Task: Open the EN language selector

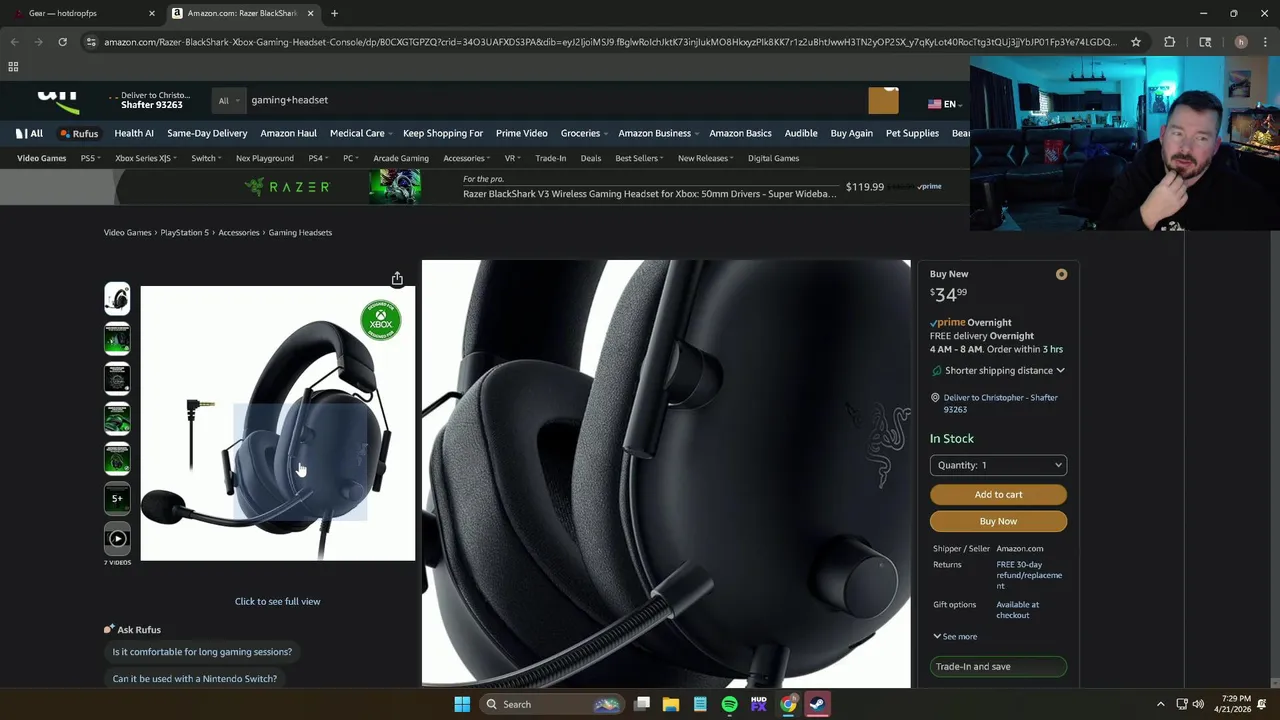Action: (x=944, y=104)
